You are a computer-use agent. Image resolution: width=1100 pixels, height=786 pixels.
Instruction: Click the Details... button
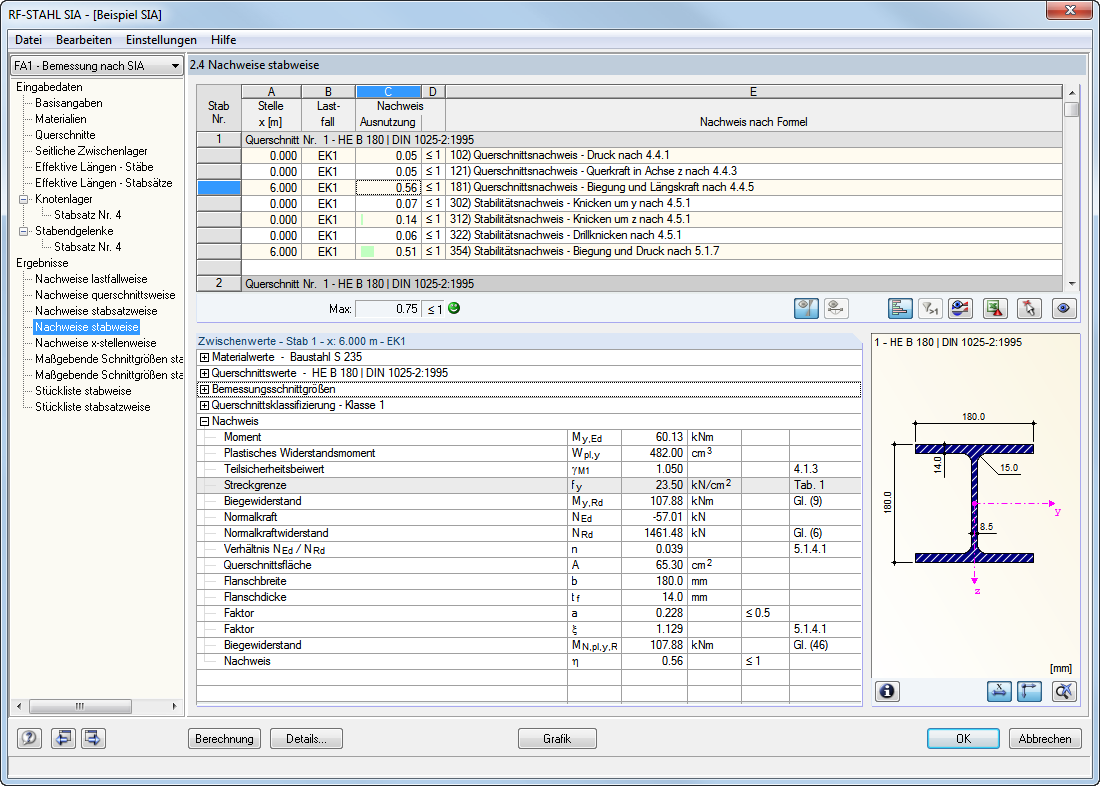307,739
